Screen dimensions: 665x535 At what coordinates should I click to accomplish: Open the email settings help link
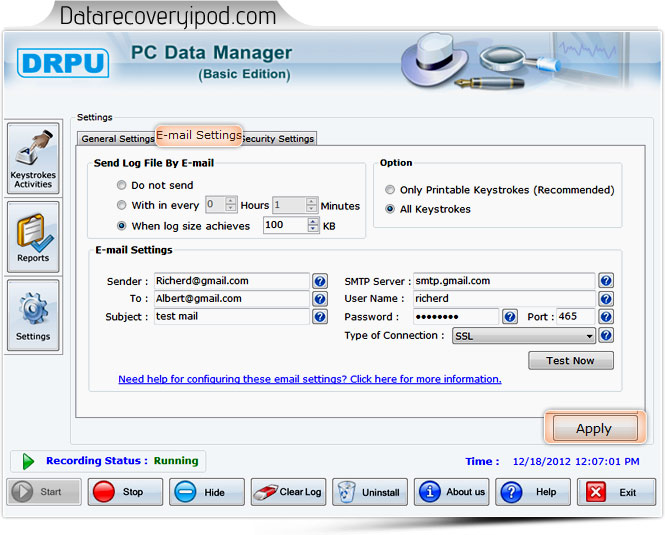pos(310,379)
